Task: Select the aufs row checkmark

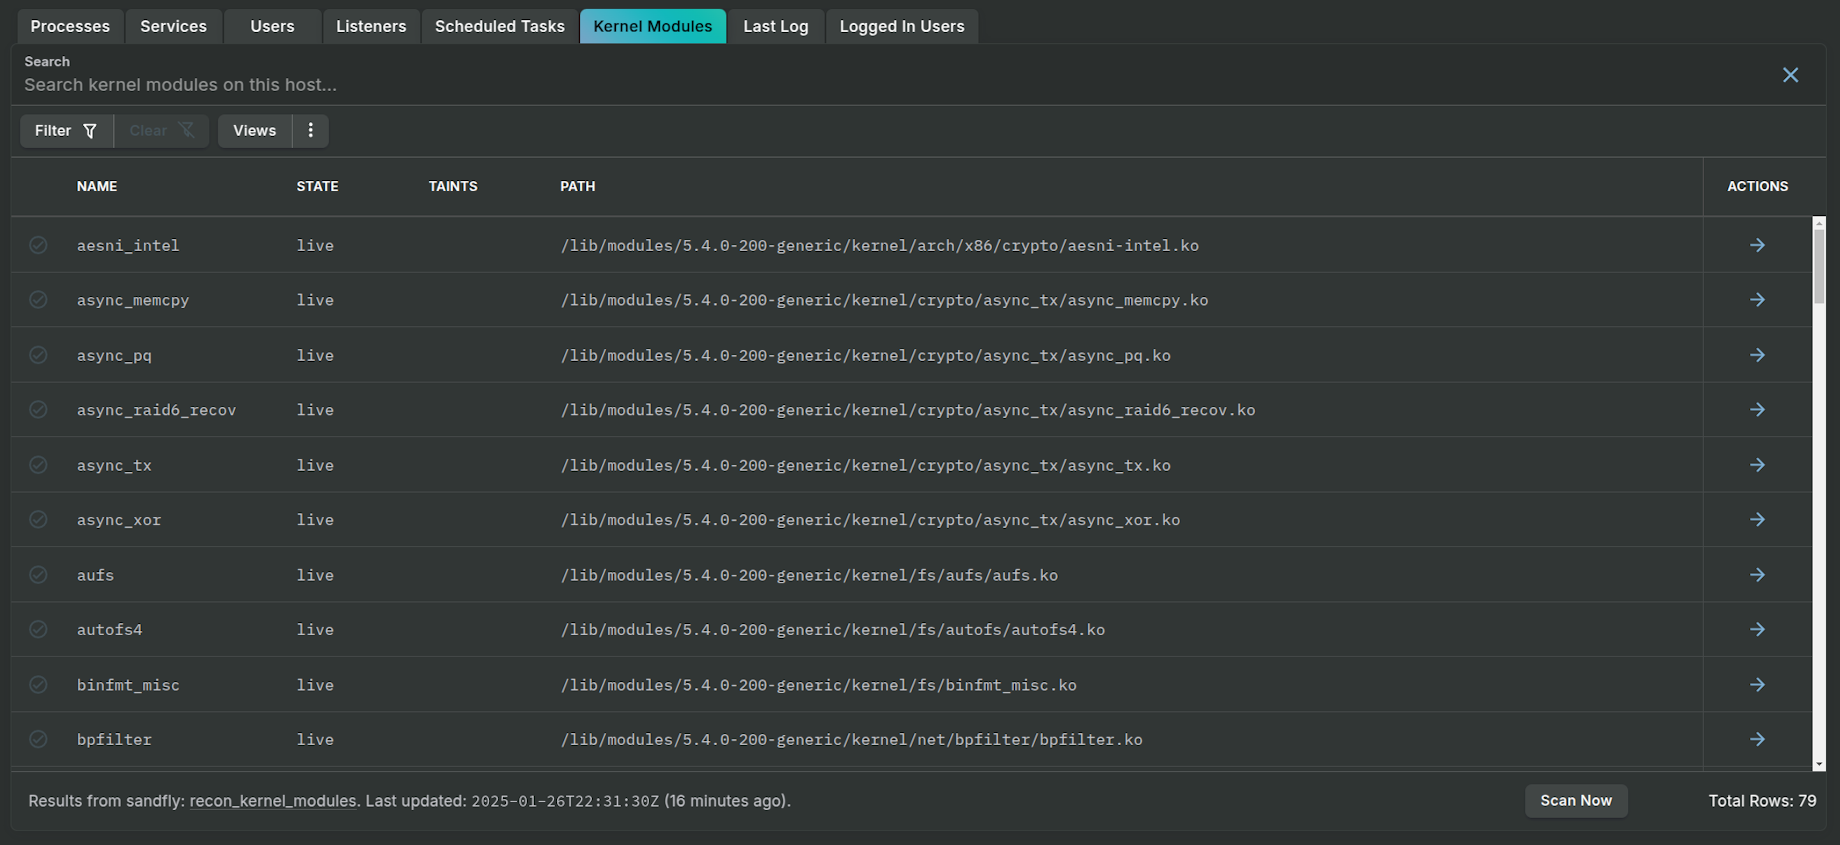Action: coord(38,575)
